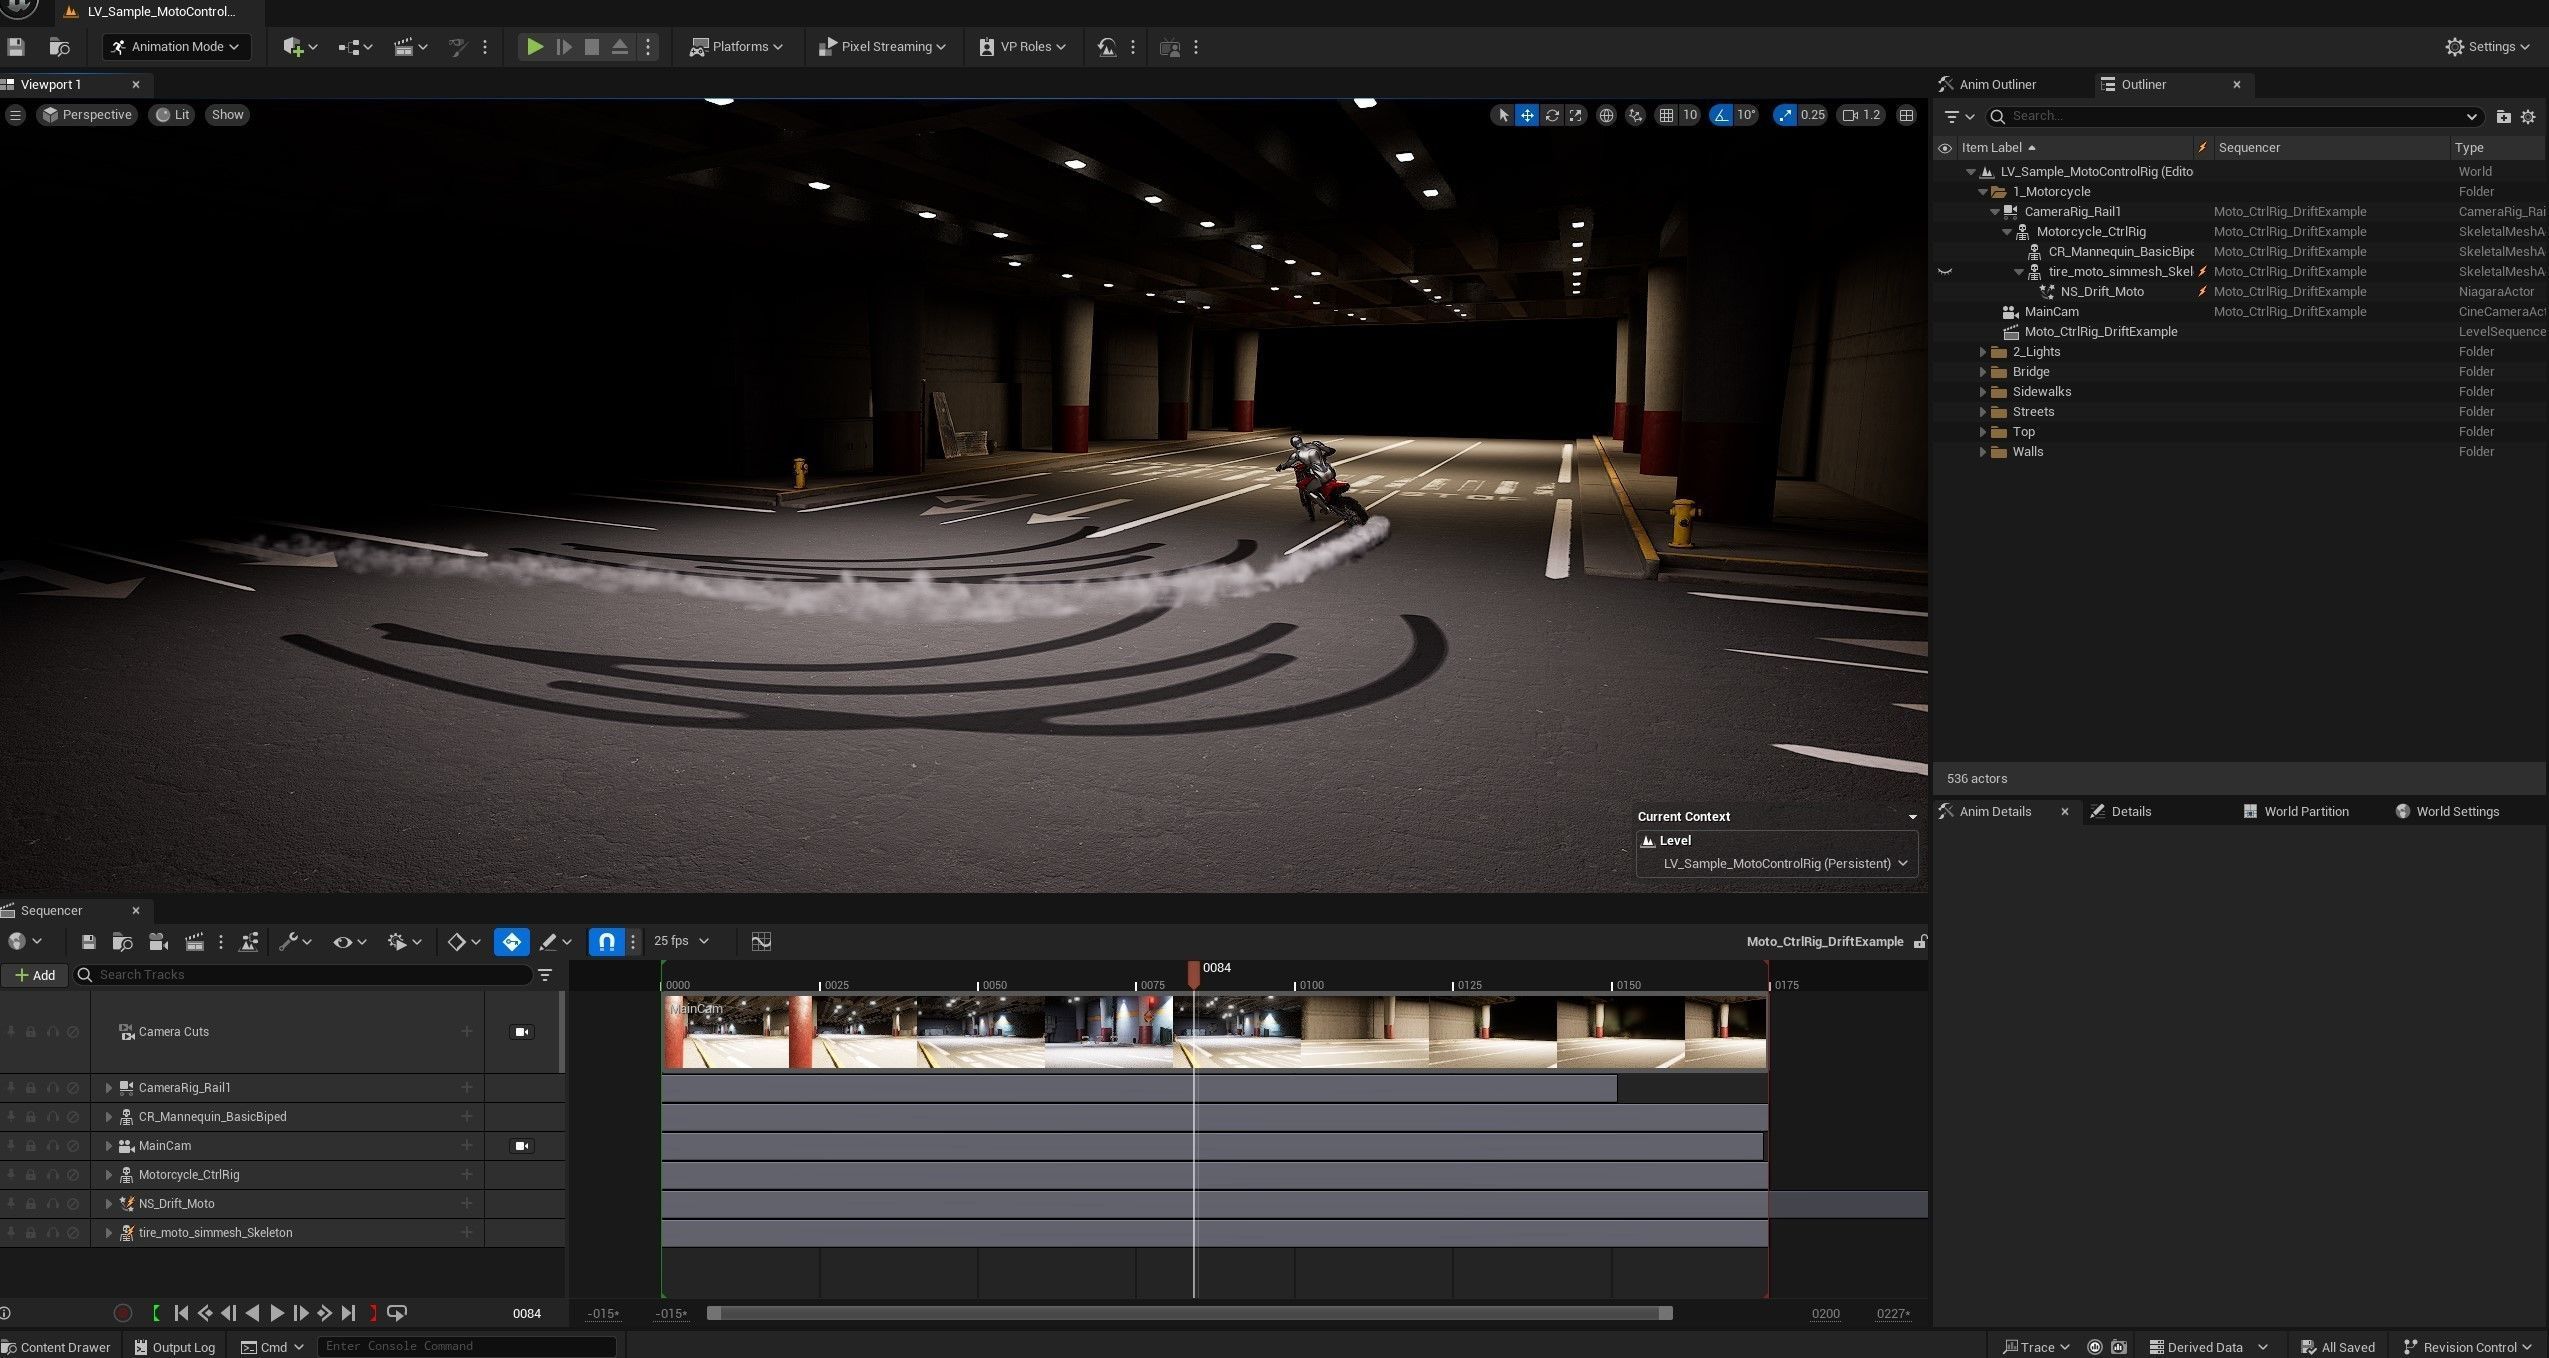Toggle camera lock on Camera Cuts track

click(522, 1032)
